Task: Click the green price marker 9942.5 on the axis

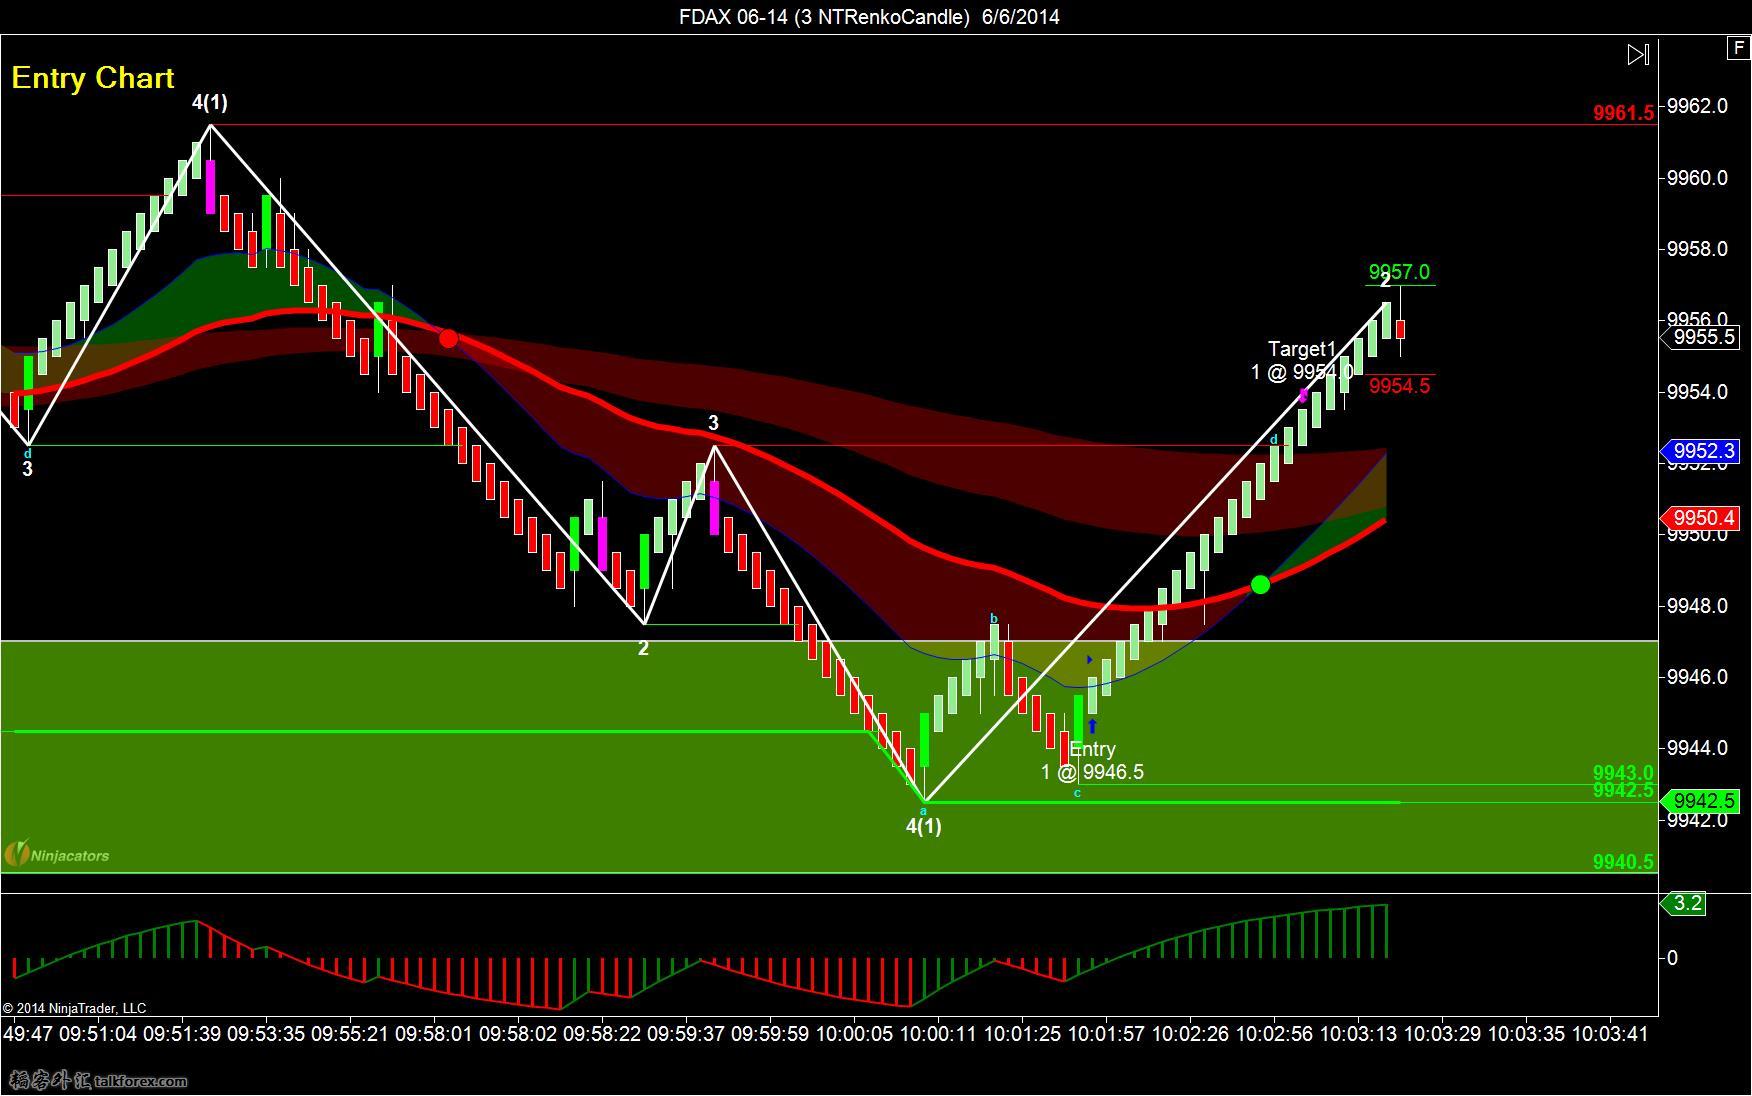Action: click(x=1700, y=801)
